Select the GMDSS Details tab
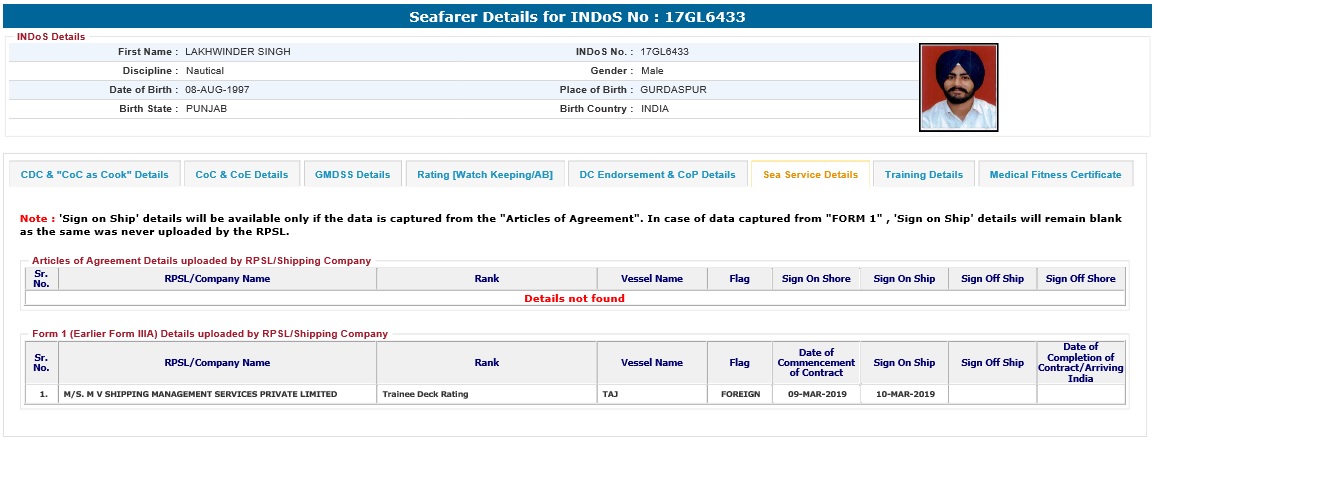This screenshot has width=1324, height=497. pos(352,174)
